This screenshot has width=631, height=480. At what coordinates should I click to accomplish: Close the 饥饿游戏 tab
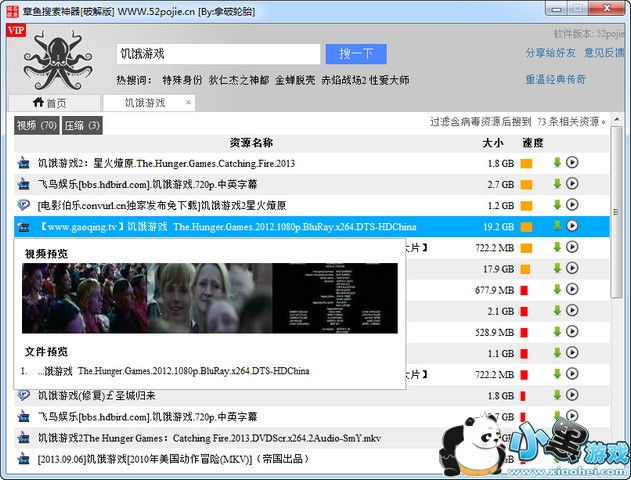click(x=188, y=102)
